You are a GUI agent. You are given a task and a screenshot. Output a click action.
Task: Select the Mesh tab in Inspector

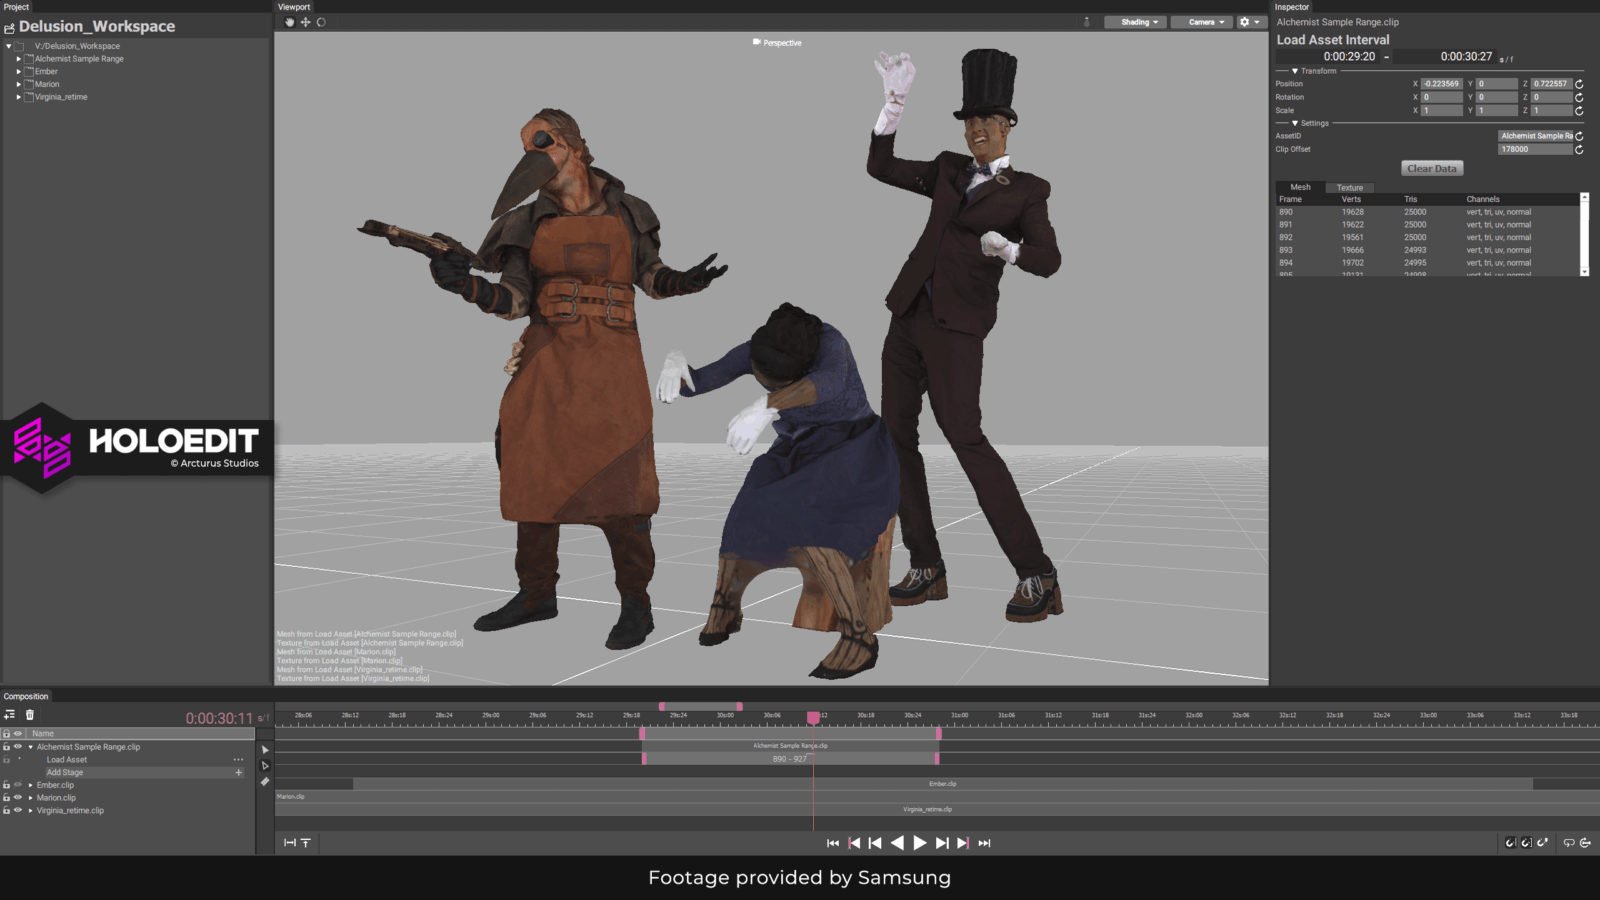point(1300,188)
